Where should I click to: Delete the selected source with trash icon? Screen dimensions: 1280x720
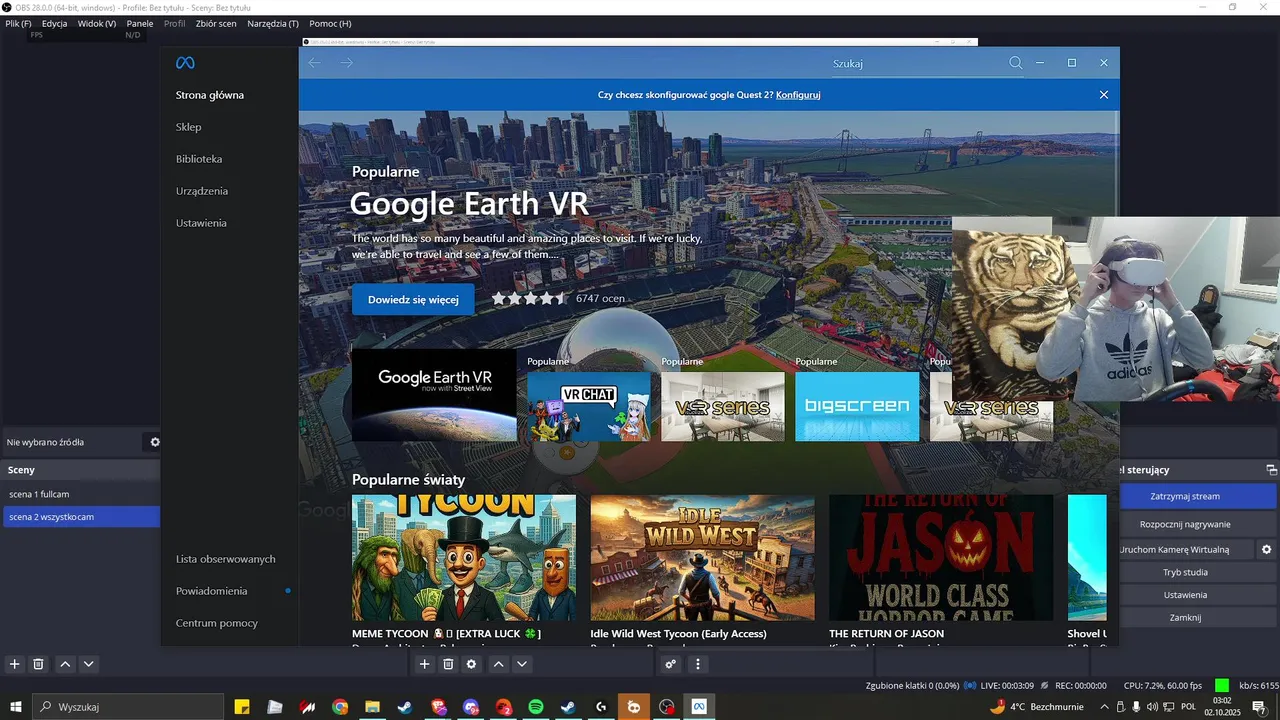click(x=448, y=664)
